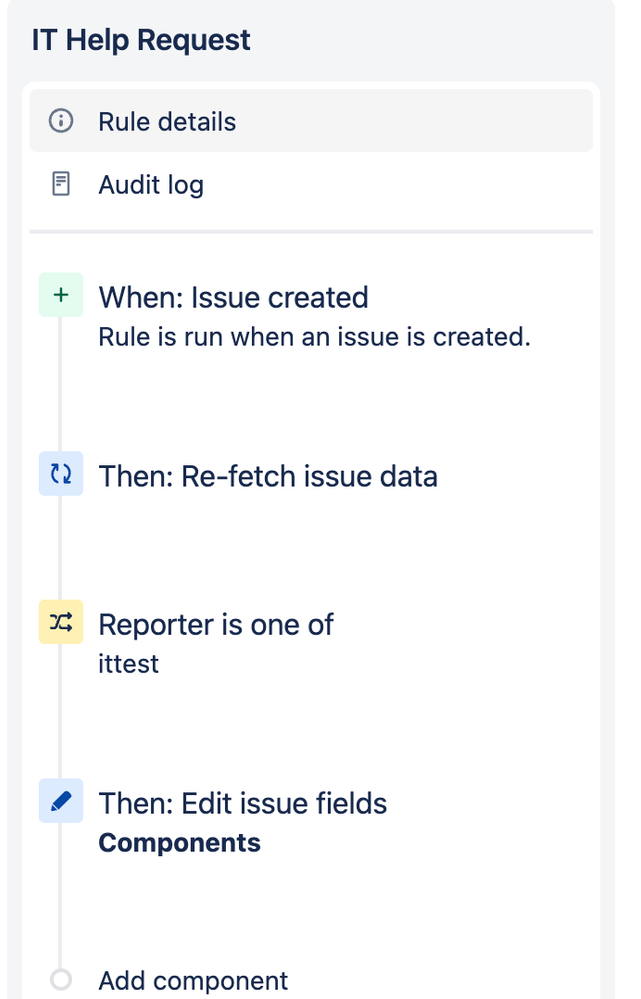Screen dimensions: 641x999
Task: Open Then: Edit issue fields action
Action: tap(243, 803)
